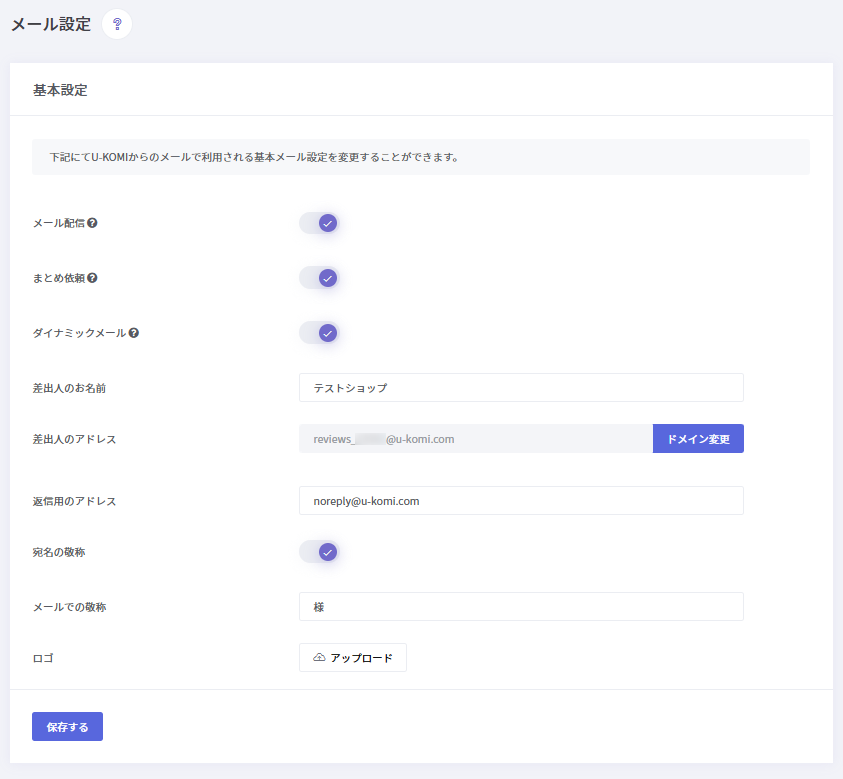
Task: Click the 差出人のお名前 field containing テストショップ
Action: (x=520, y=388)
